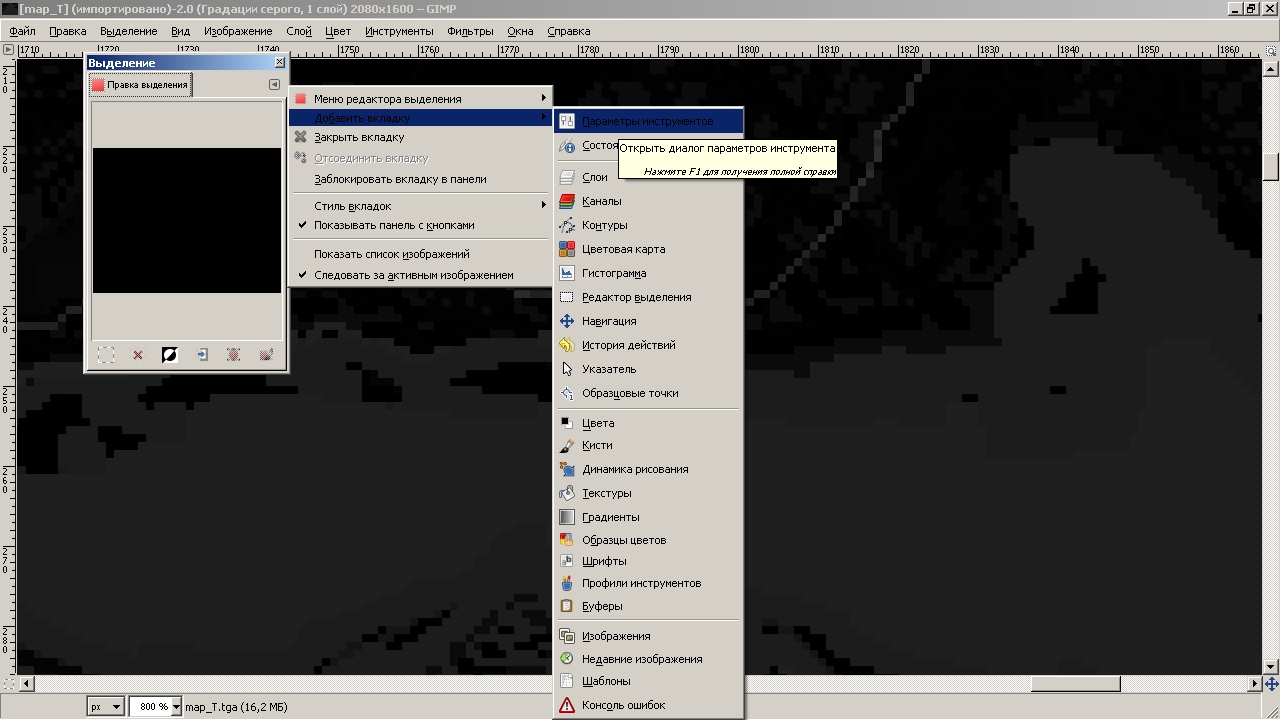Click Добавить вкладку menu entry
The width and height of the screenshot is (1280, 720).
tap(421, 118)
